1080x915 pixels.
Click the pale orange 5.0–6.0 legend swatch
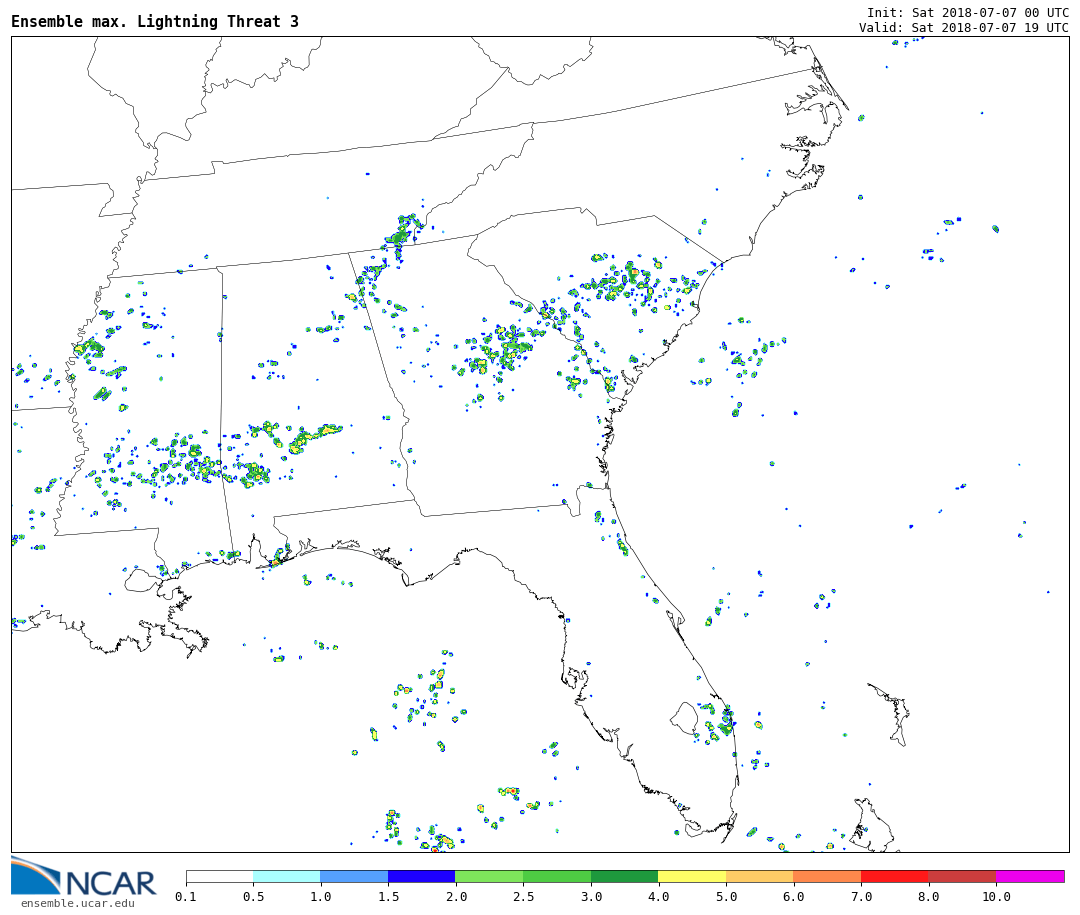759,876
